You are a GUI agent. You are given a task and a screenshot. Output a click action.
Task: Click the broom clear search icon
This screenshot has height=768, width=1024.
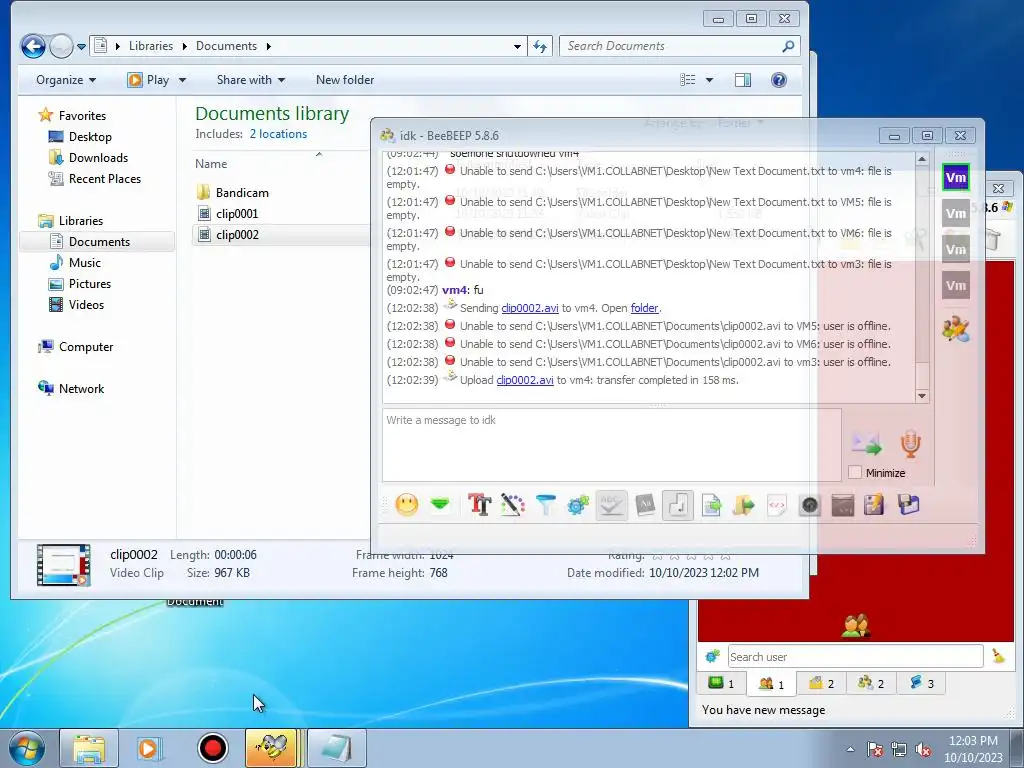point(998,656)
